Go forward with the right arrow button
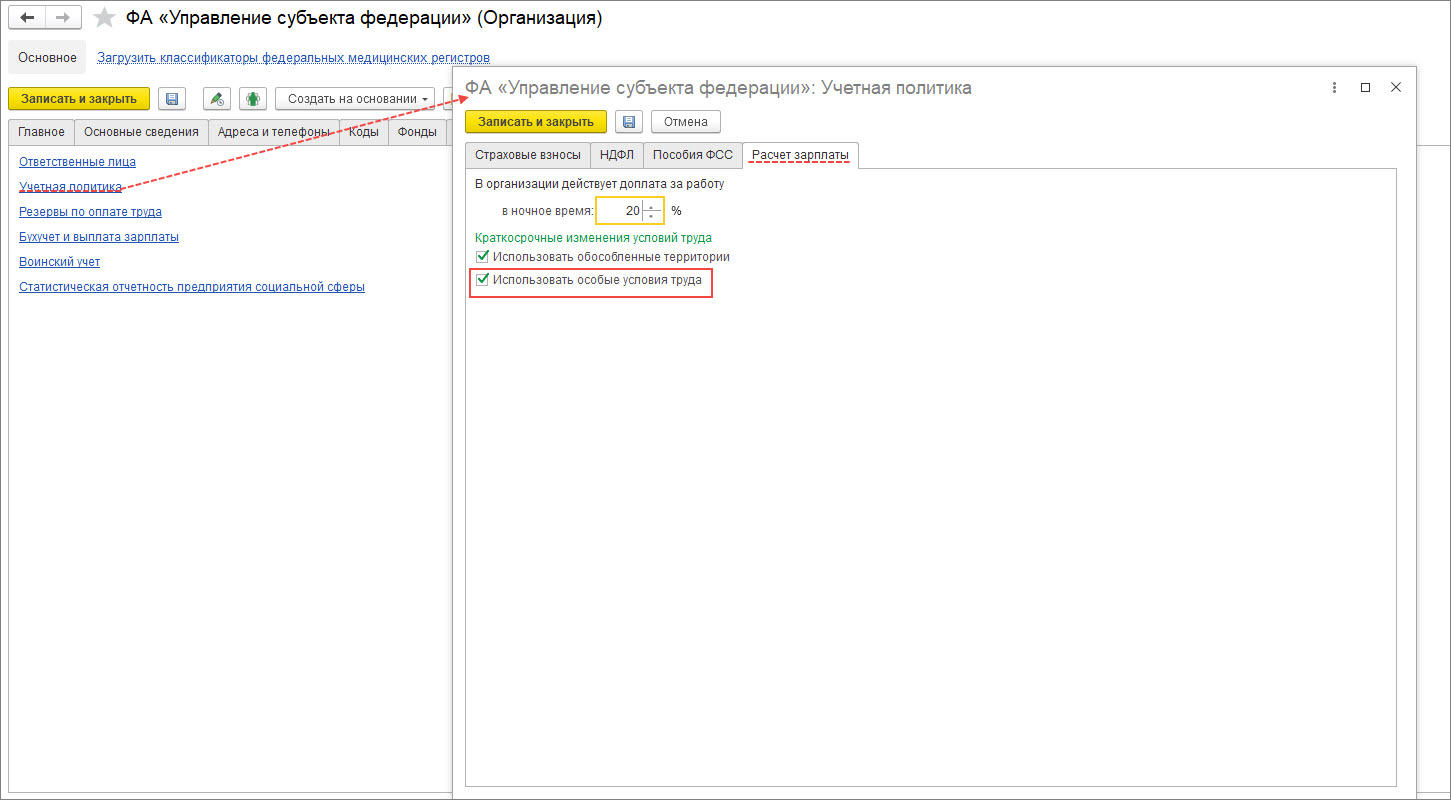1451x800 pixels. [x=62, y=18]
